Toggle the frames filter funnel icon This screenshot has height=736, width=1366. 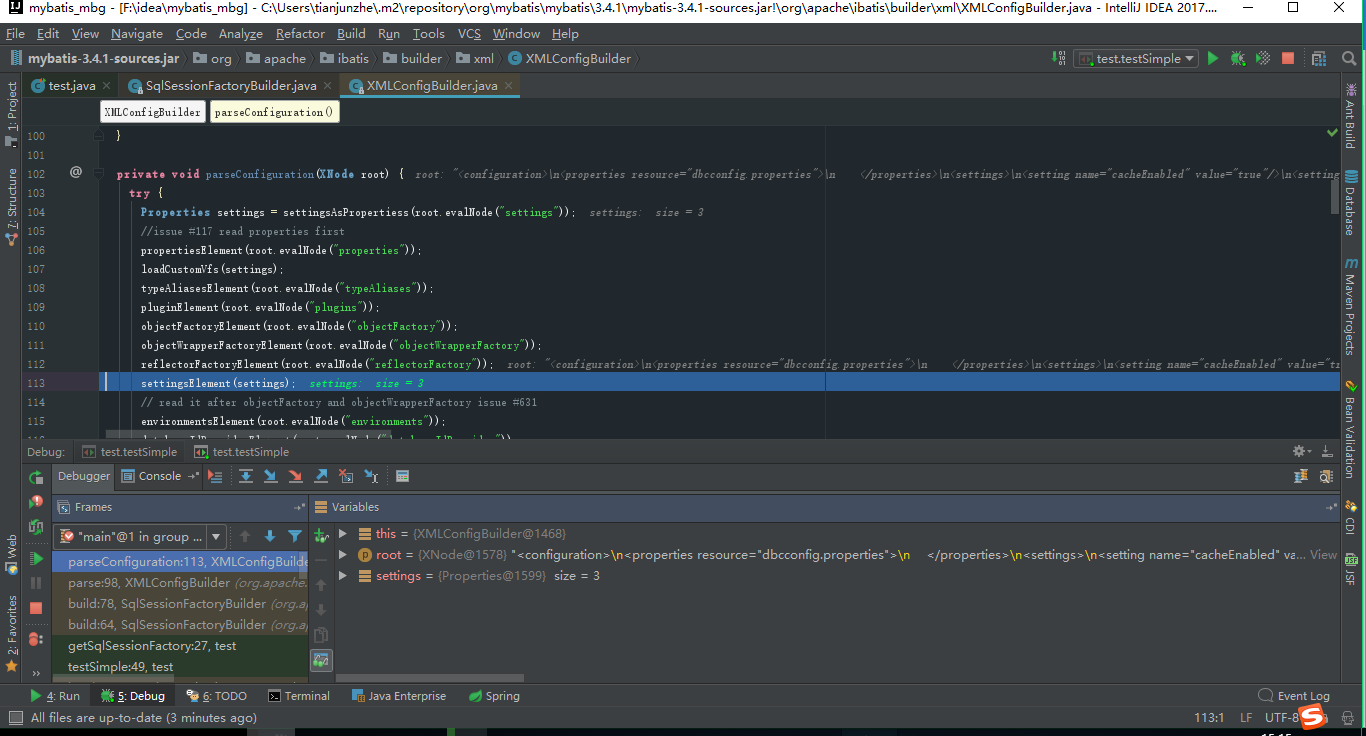295,536
